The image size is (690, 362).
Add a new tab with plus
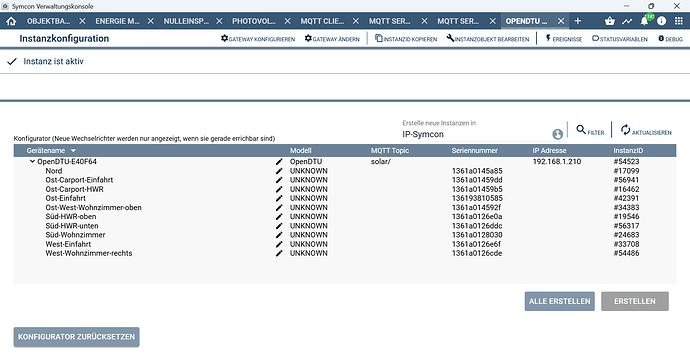578,21
